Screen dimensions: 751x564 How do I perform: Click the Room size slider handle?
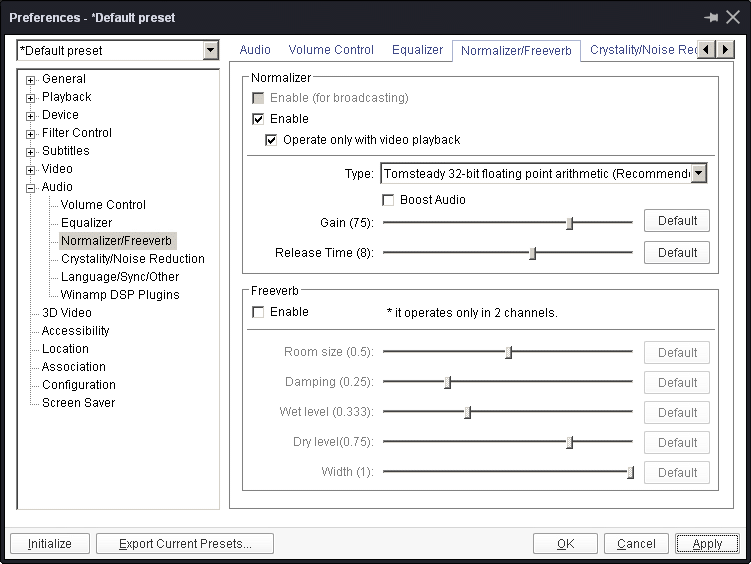[509, 352]
